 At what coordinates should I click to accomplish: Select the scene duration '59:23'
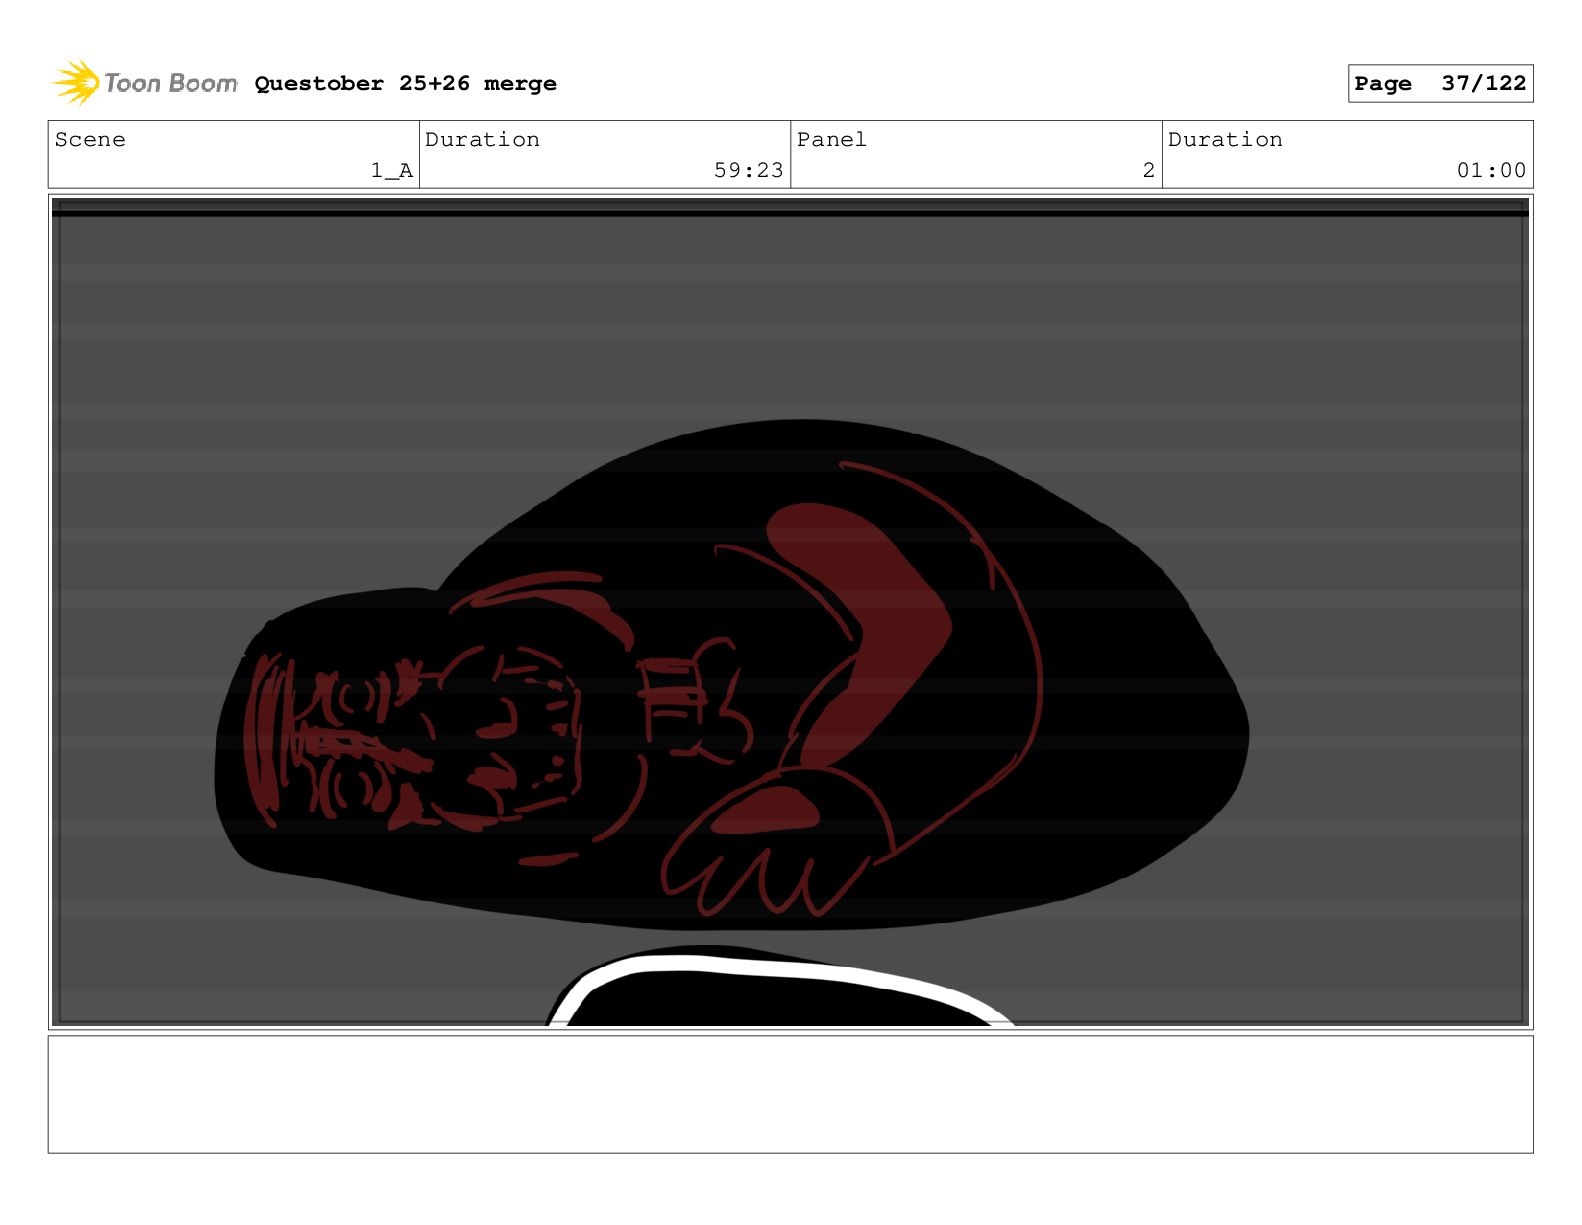(748, 170)
